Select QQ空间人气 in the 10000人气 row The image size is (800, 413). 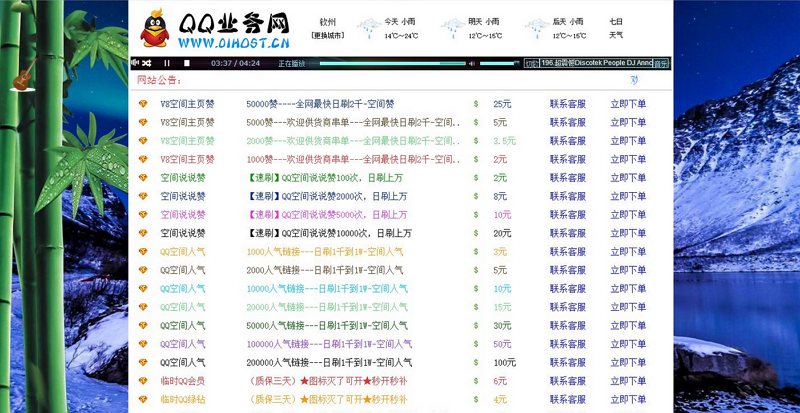click(183, 288)
